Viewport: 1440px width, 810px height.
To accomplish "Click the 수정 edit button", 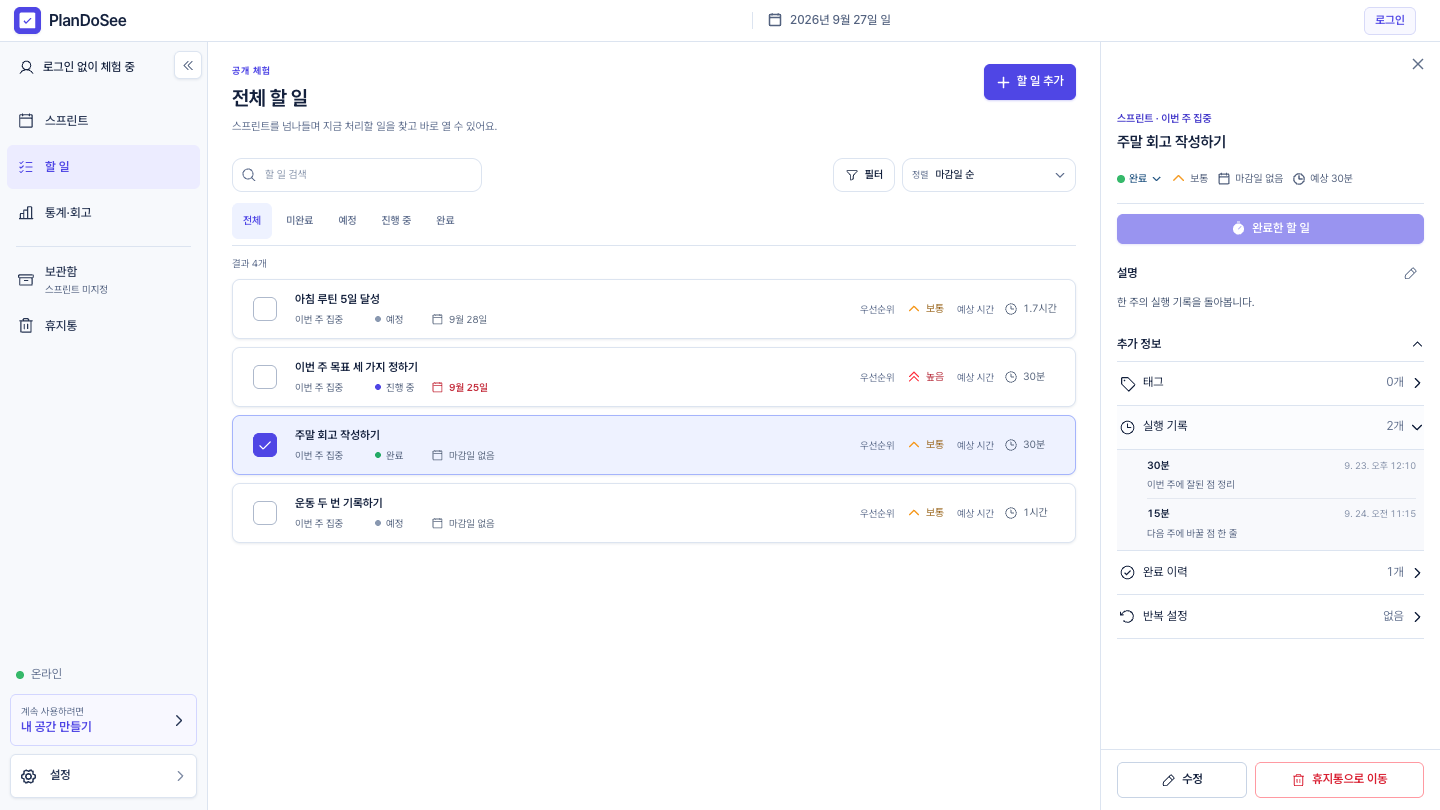I will [1182, 780].
